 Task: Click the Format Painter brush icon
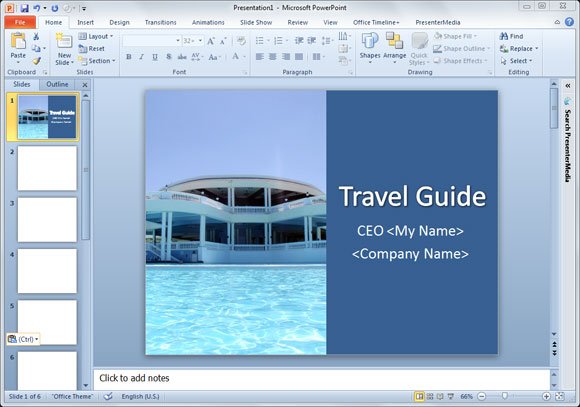[36, 61]
